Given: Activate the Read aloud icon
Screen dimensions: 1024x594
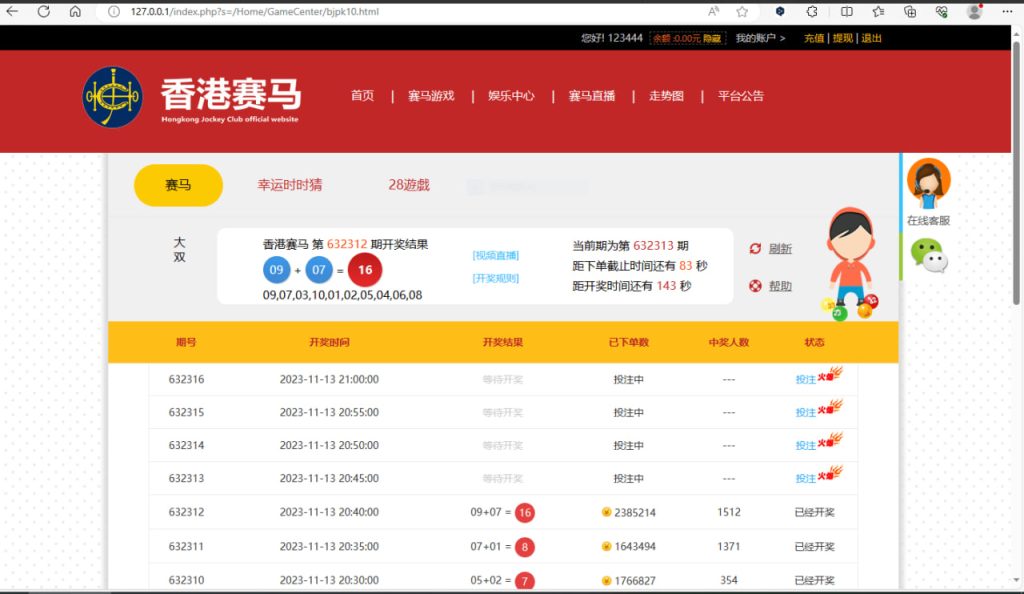Looking at the screenshot, I should click(x=713, y=11).
